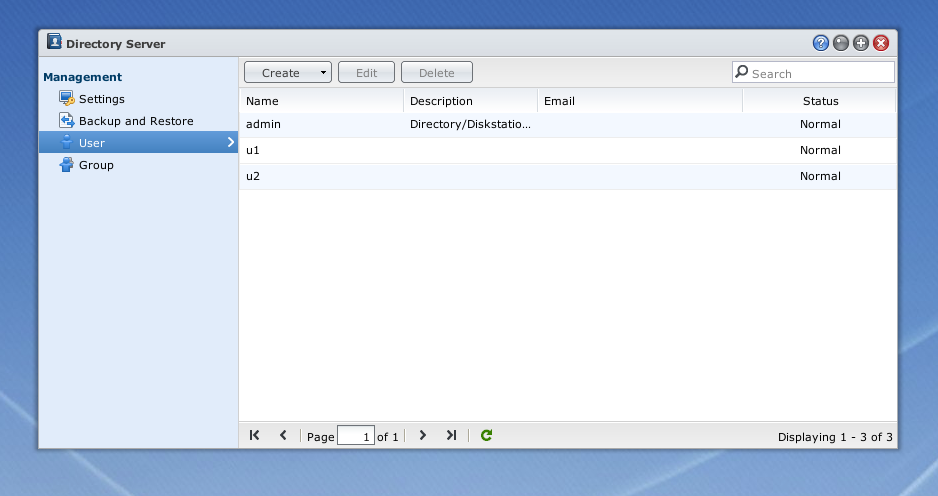Viewport: 938px width, 496px height.
Task: Click Displaying 1 - 3 of 3 text
Action: 835,437
